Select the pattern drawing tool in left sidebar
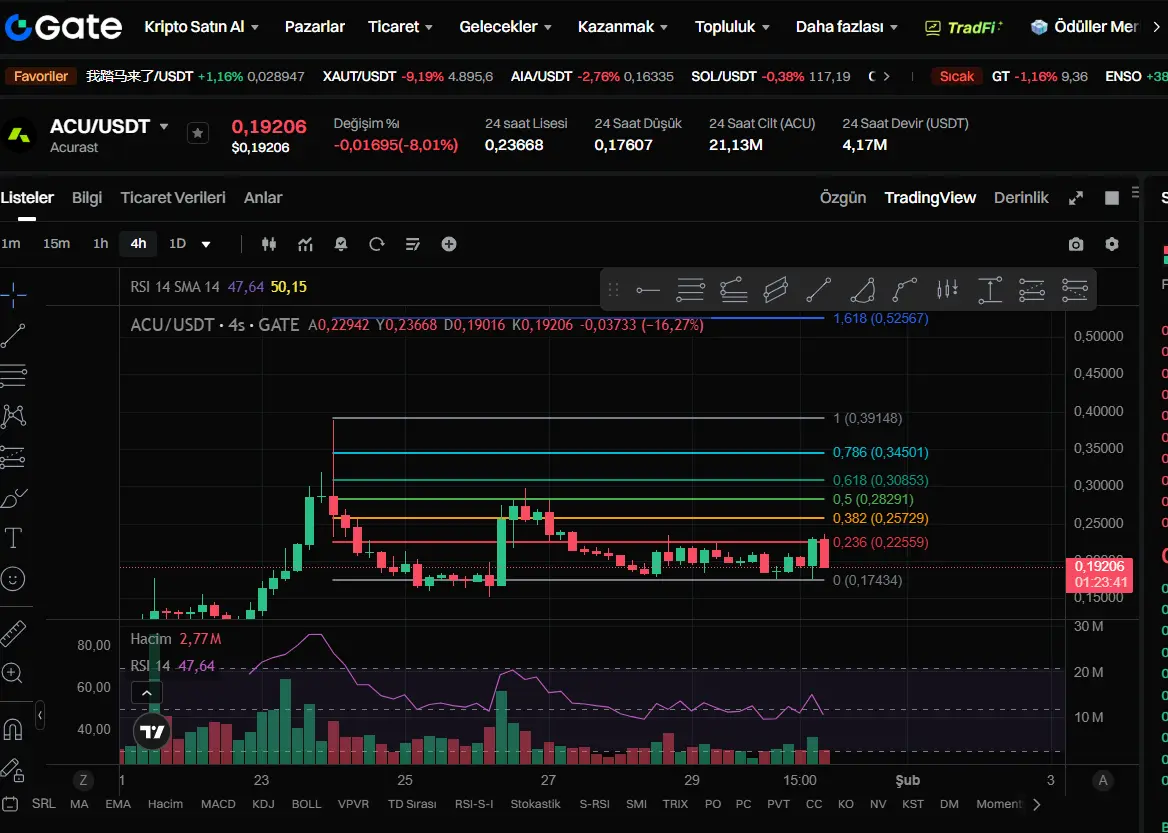 [x=13, y=416]
